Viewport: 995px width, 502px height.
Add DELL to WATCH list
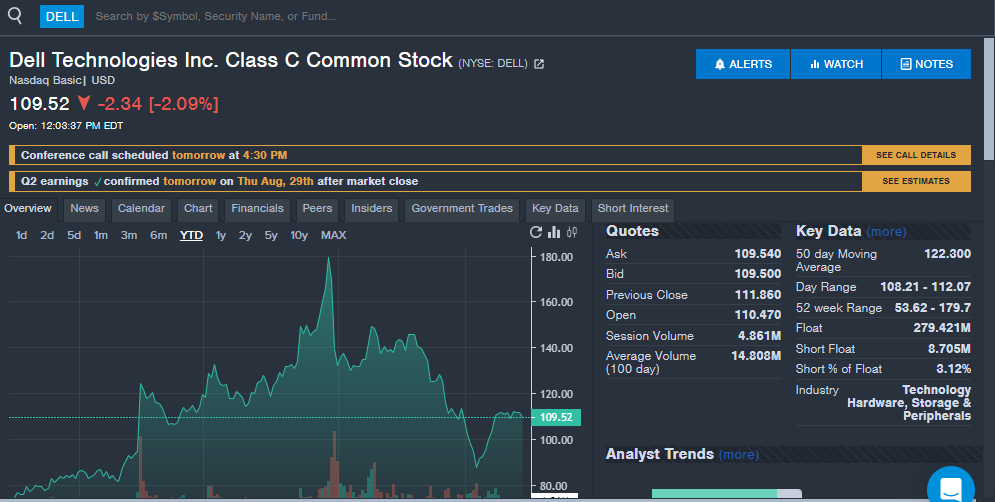point(836,64)
